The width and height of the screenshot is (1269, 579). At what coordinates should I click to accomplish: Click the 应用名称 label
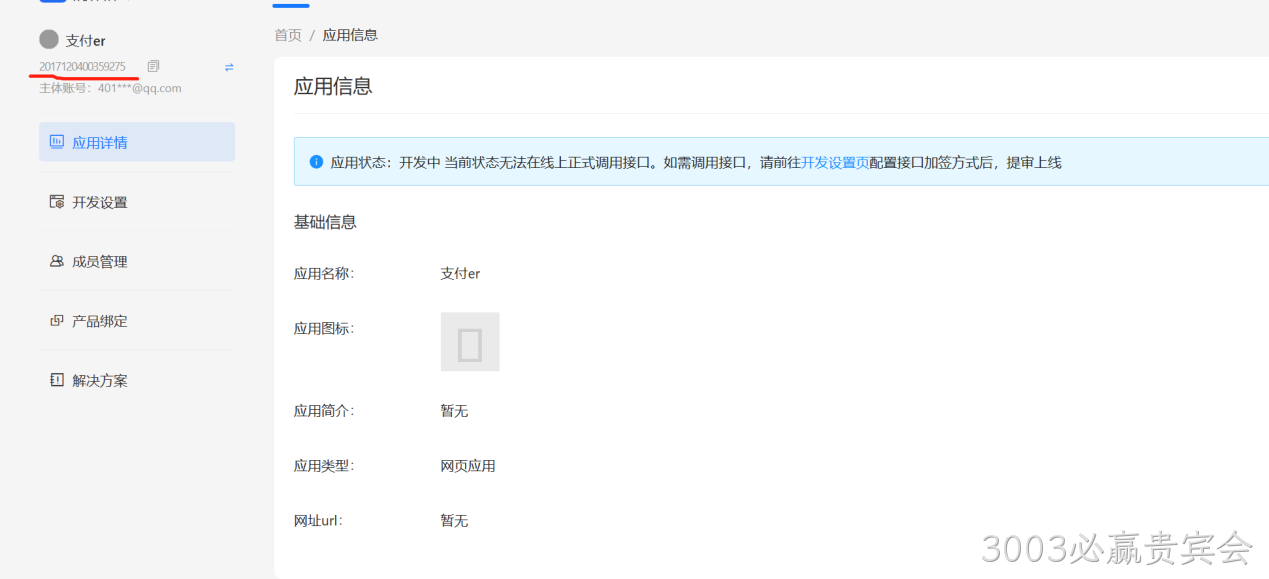[x=324, y=273]
